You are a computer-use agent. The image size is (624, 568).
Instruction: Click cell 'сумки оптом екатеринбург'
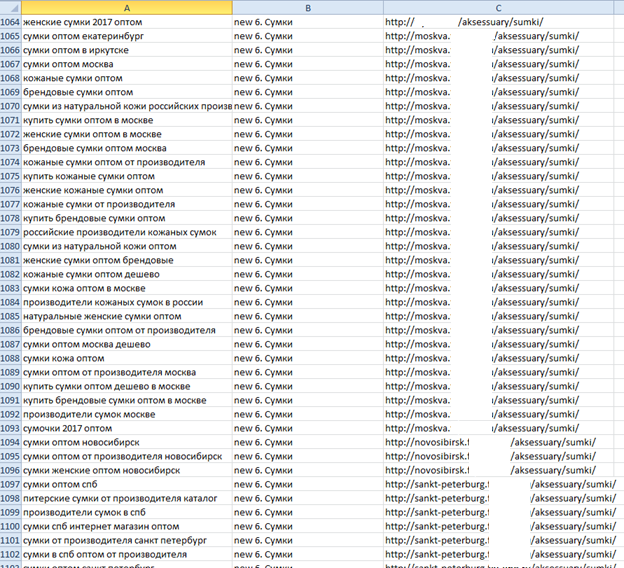click(x=127, y=36)
